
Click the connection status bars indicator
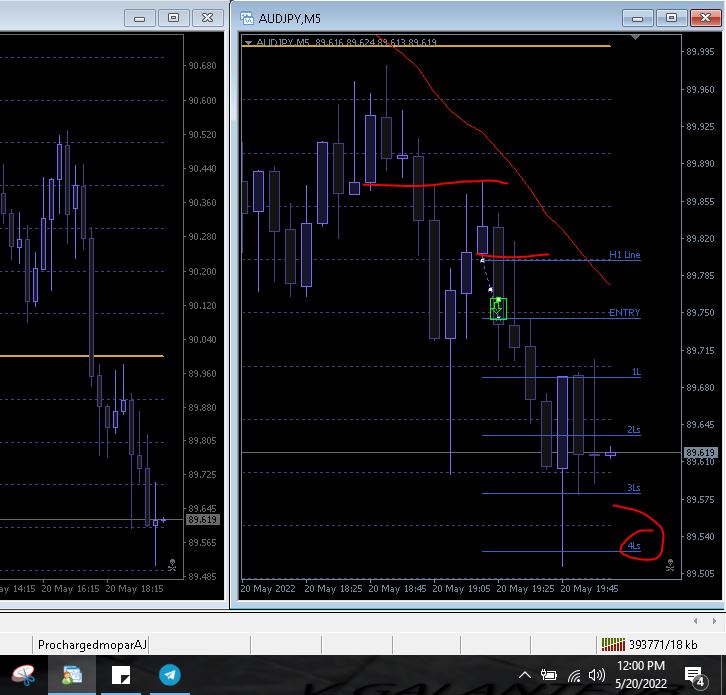613,645
